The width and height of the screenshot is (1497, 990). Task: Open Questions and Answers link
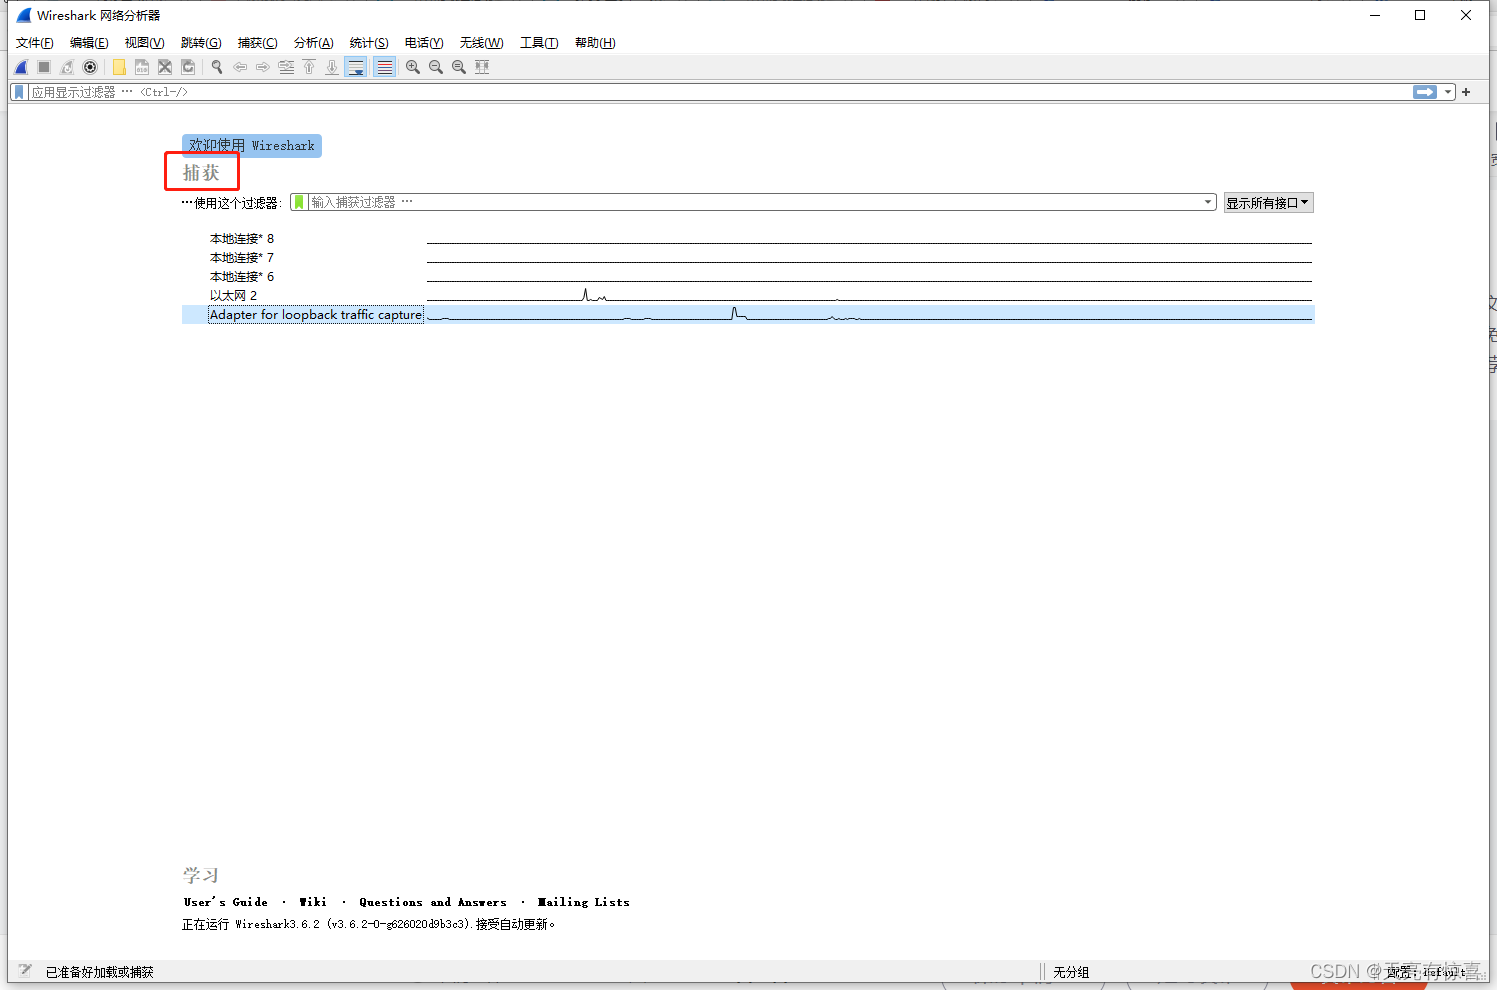433,902
